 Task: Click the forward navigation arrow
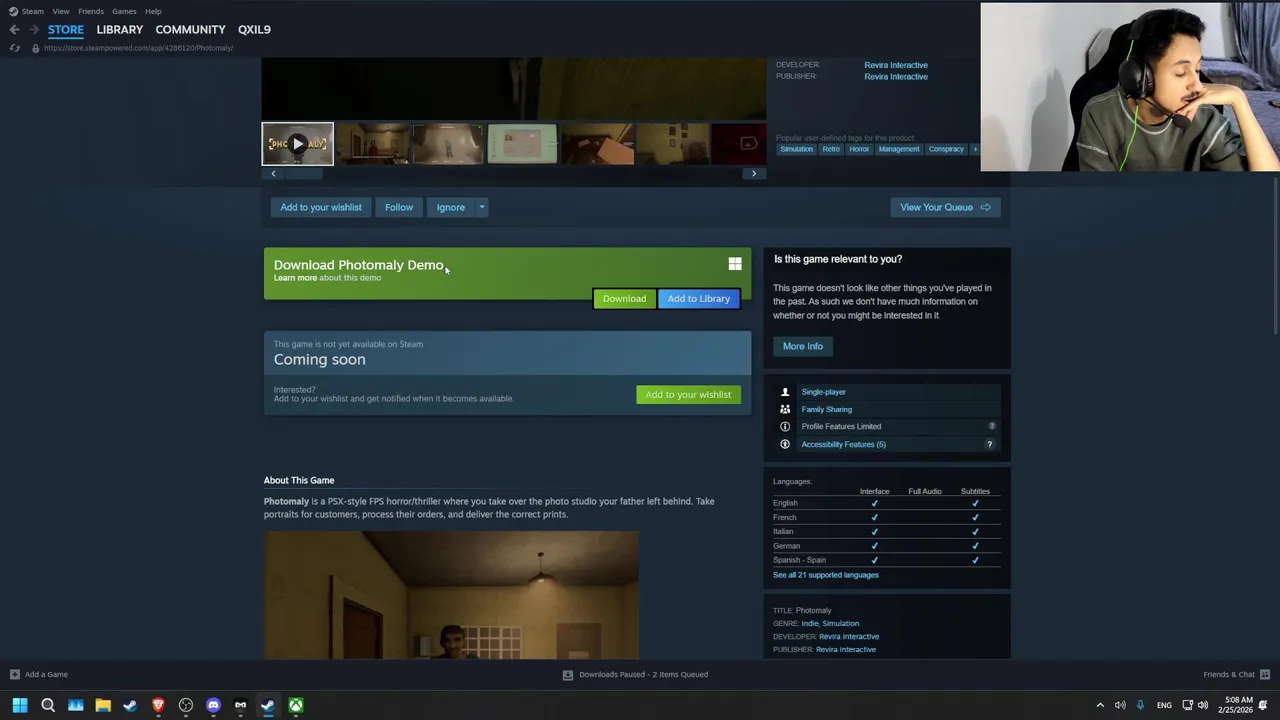[34, 29]
